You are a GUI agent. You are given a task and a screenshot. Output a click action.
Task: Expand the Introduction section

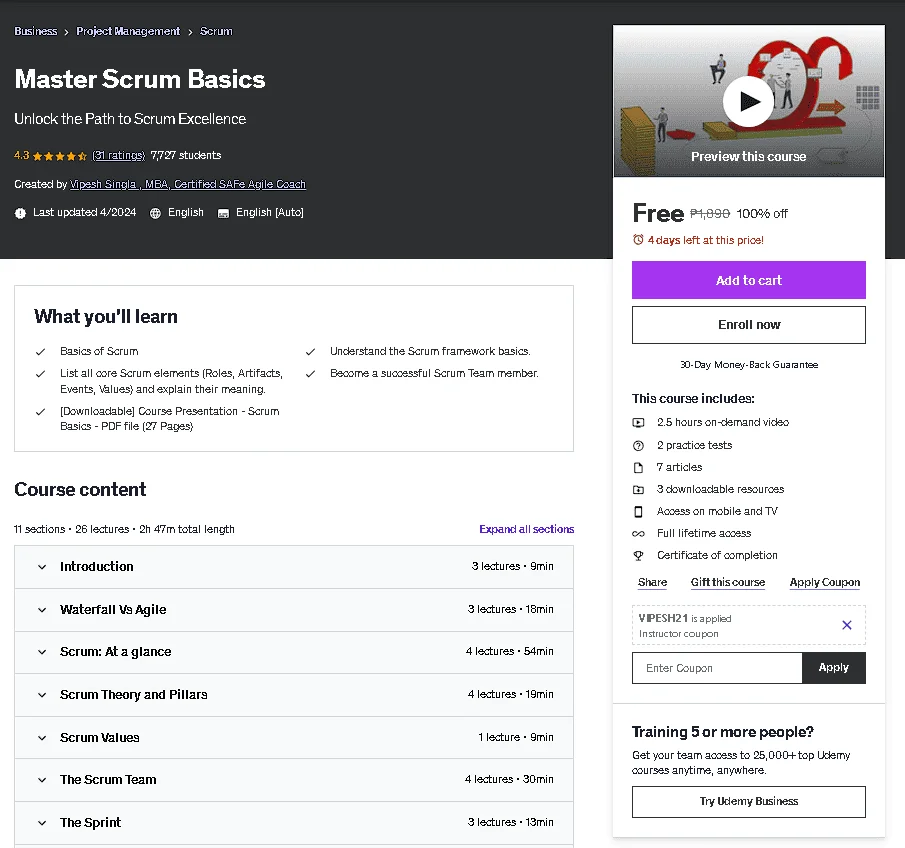click(x=294, y=567)
